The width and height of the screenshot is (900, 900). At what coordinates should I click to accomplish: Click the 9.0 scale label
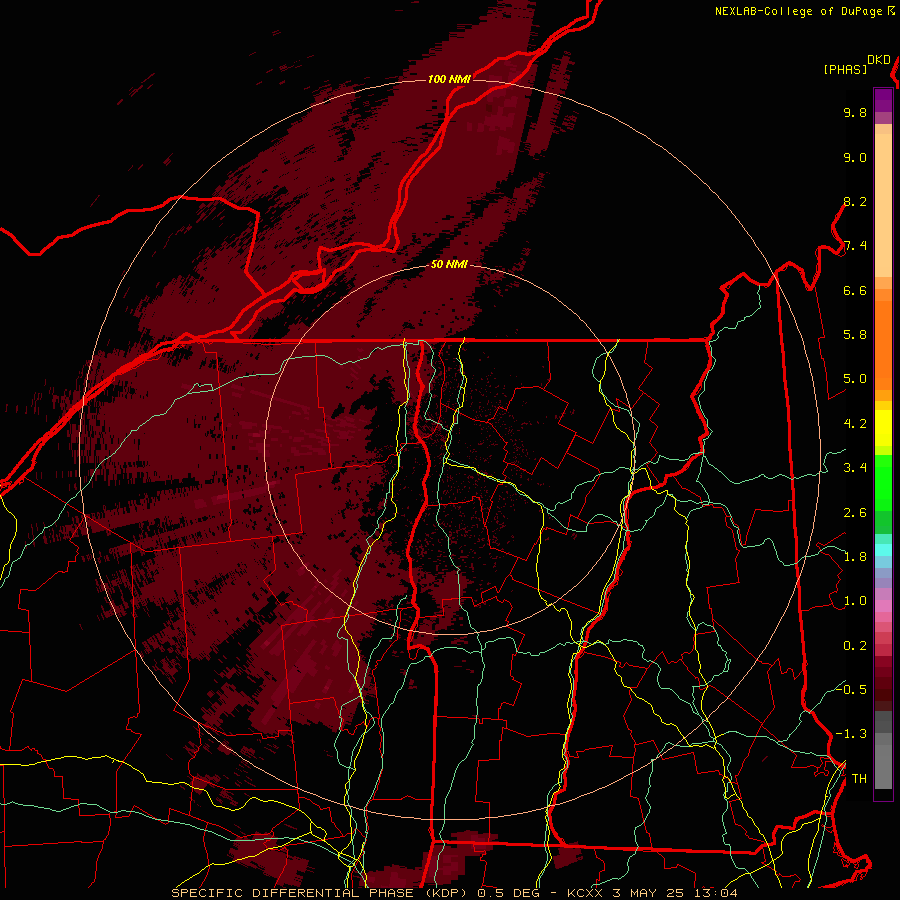coord(855,158)
